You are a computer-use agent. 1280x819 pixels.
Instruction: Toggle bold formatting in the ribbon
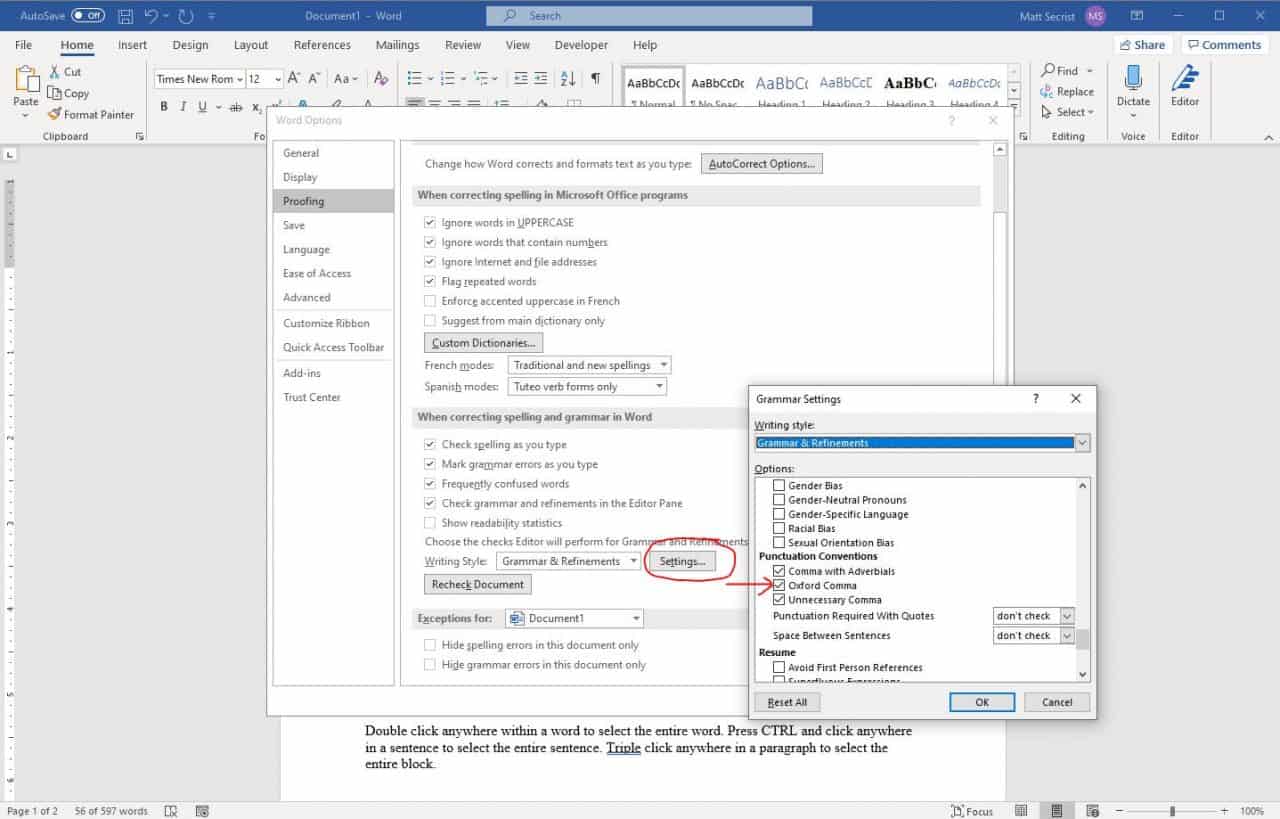pyautogui.click(x=163, y=105)
